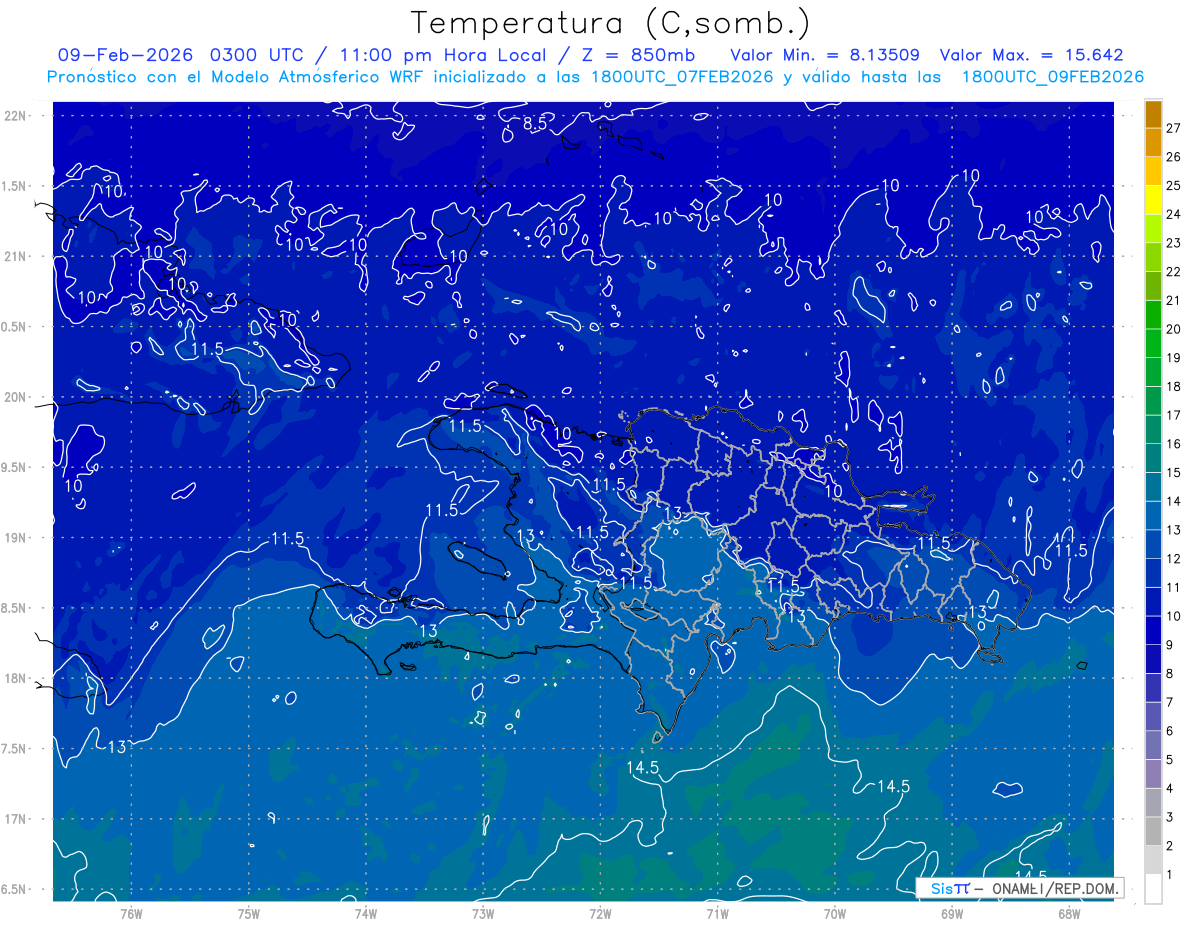
Task: Click the value 11 on the color scale
Action: 1174,588
